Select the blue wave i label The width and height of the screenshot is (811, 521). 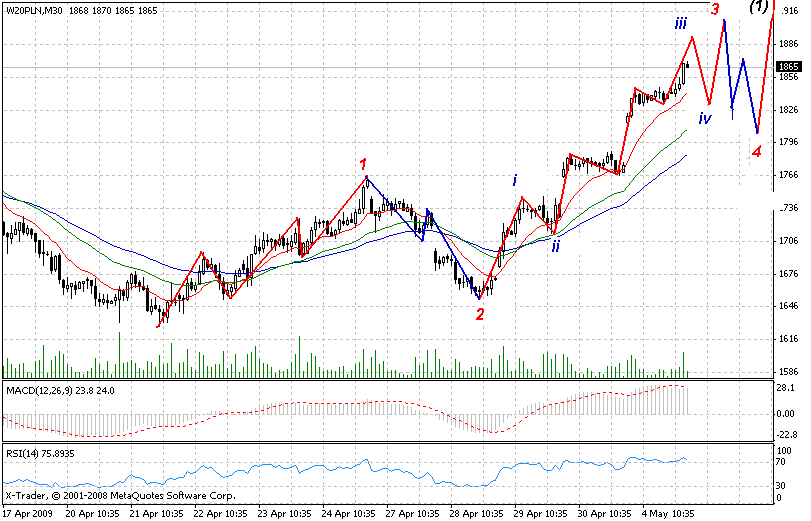coord(515,181)
